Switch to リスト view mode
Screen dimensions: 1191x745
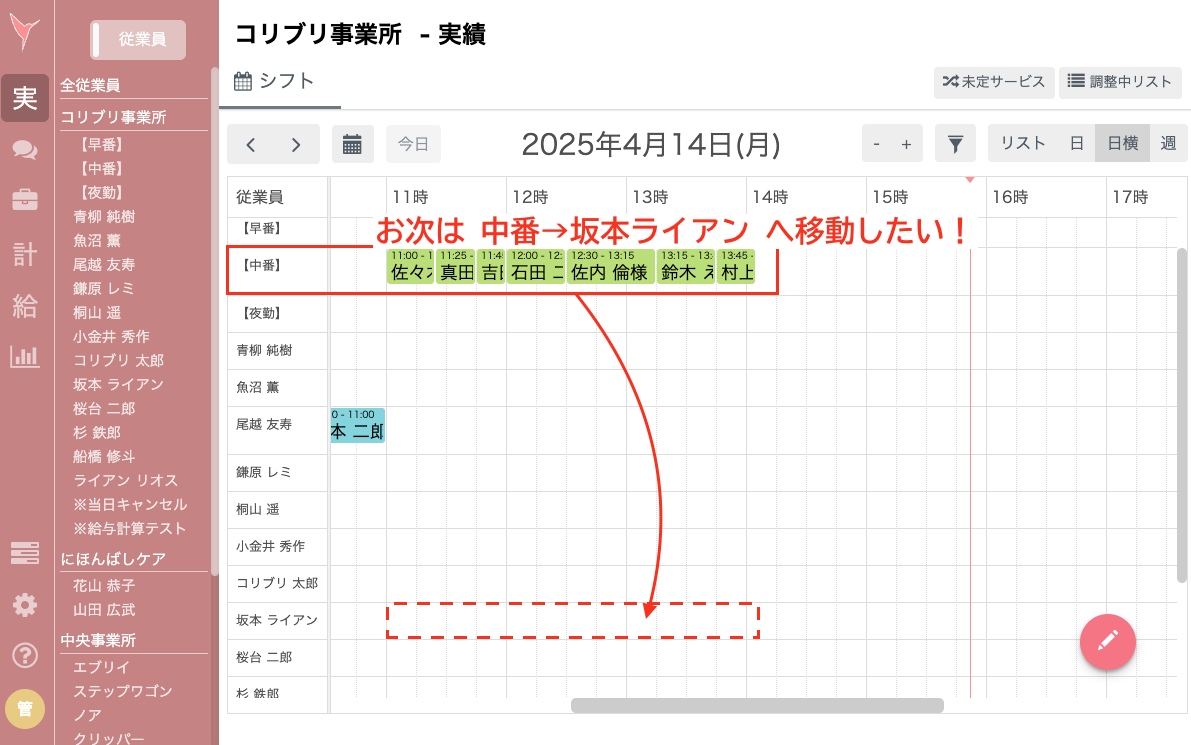1022,143
